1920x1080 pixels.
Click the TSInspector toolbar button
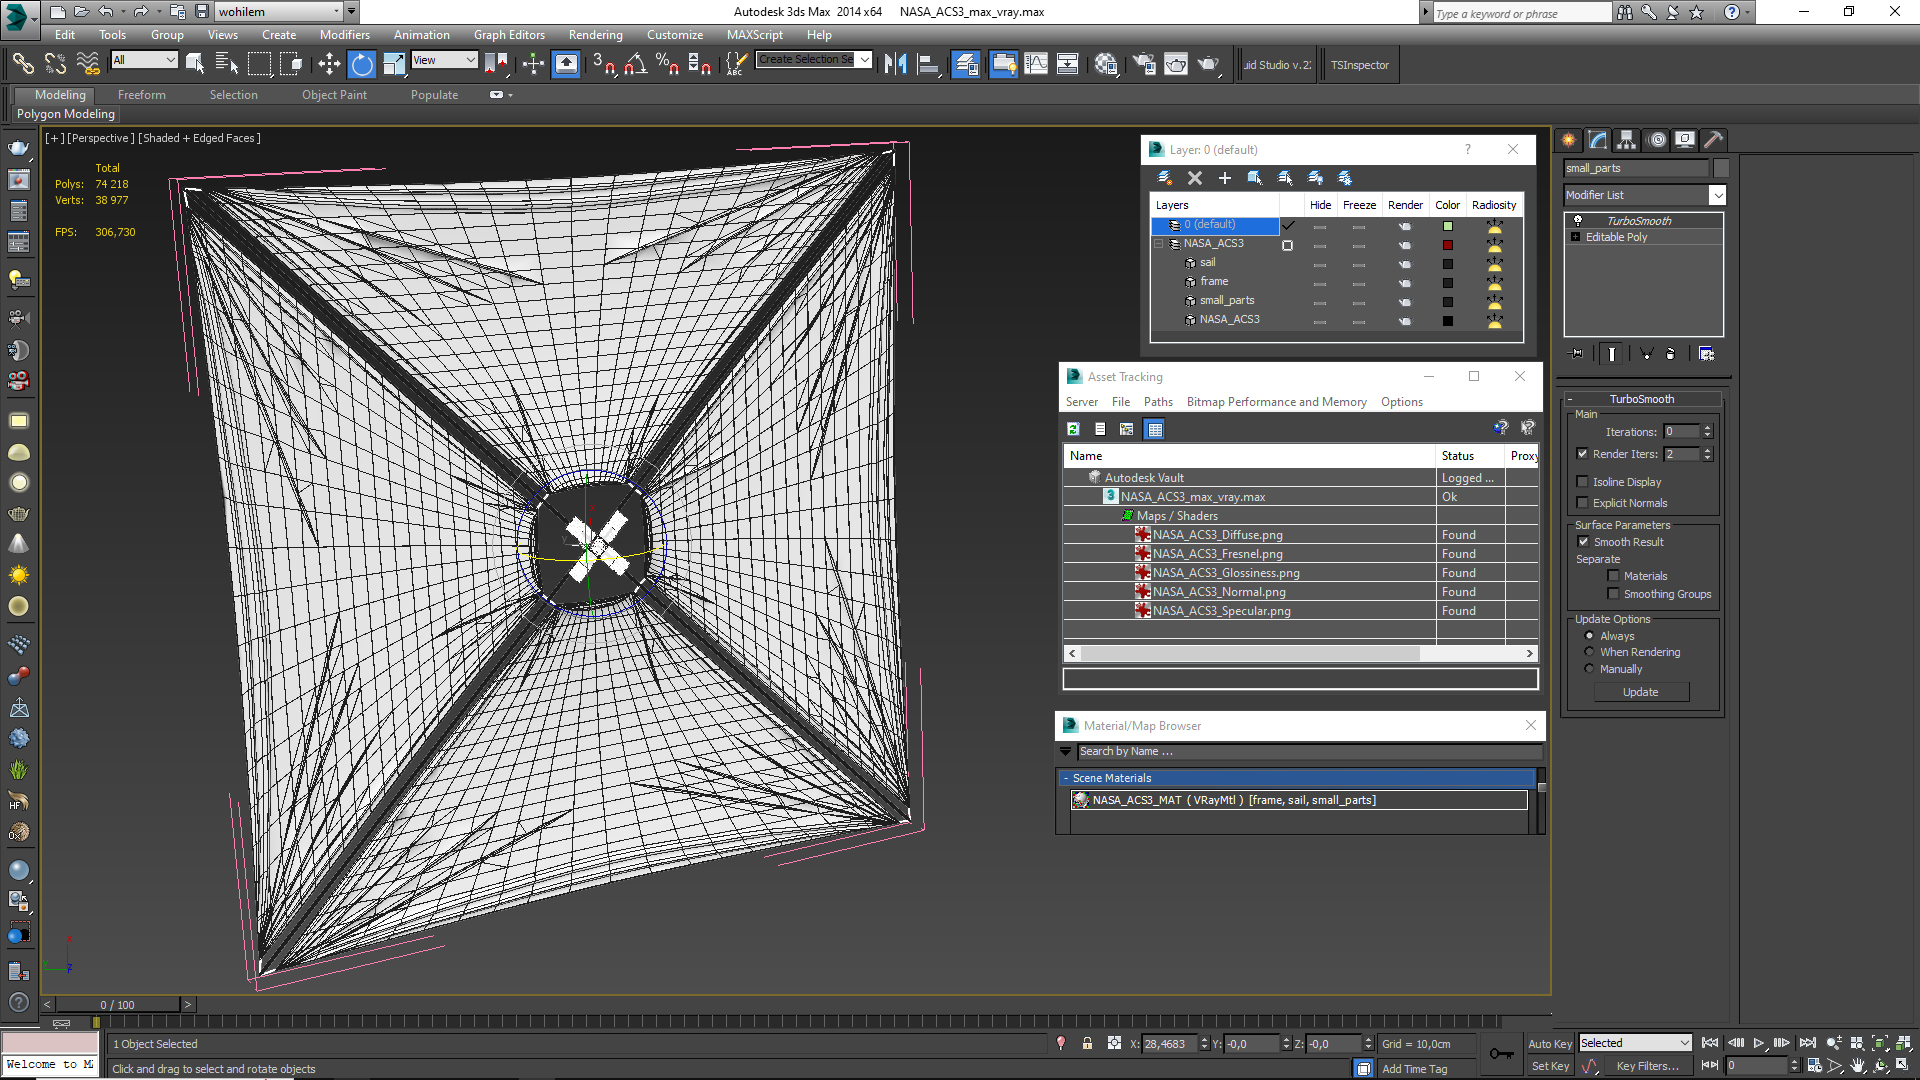click(x=1359, y=65)
